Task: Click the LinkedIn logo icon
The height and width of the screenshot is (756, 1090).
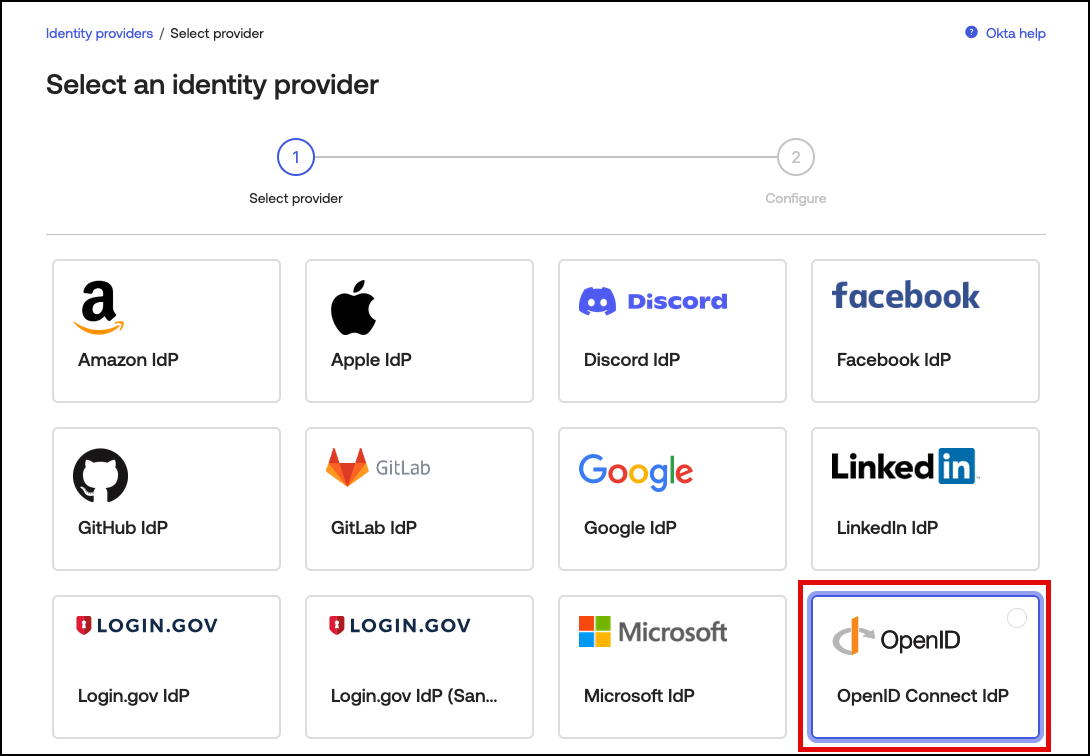Action: point(903,465)
